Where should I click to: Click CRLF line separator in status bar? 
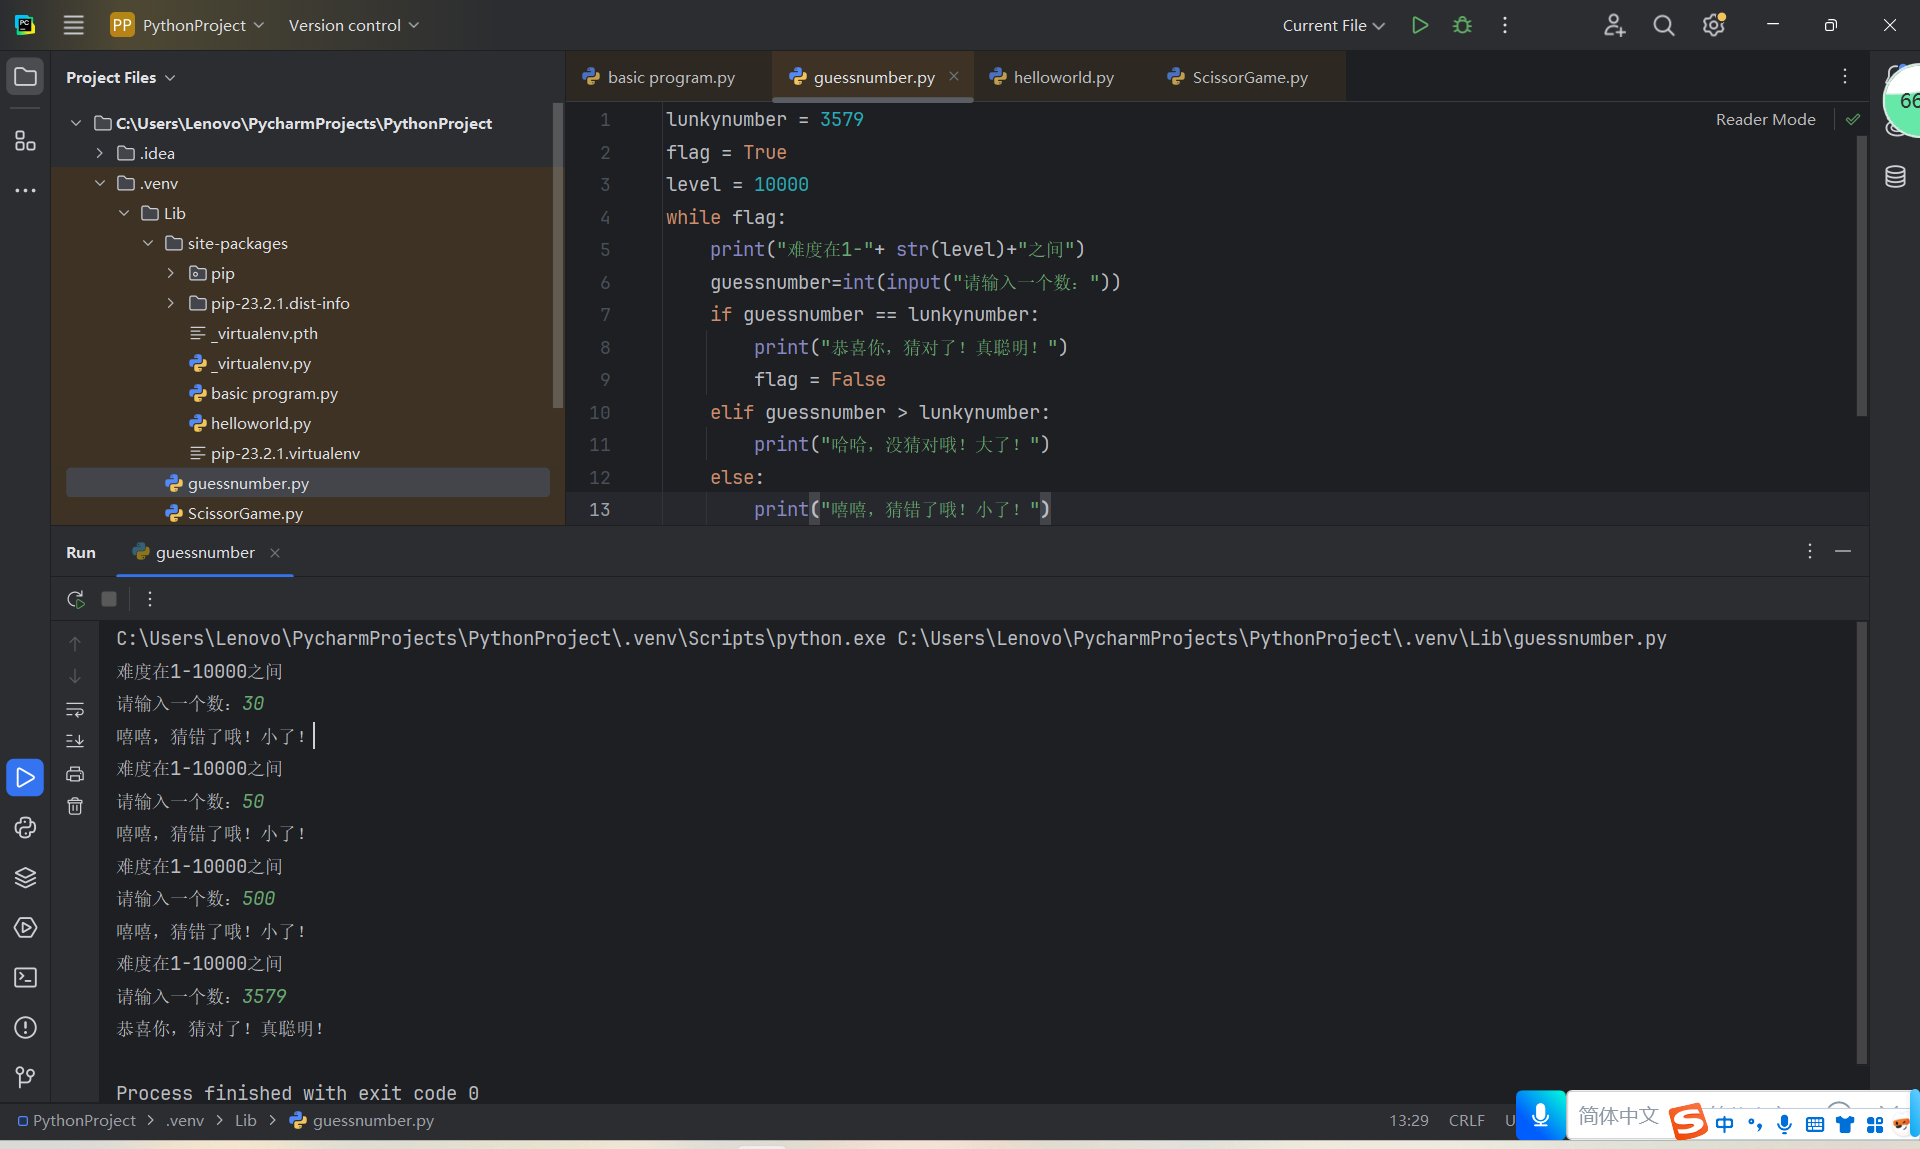[x=1466, y=1120]
